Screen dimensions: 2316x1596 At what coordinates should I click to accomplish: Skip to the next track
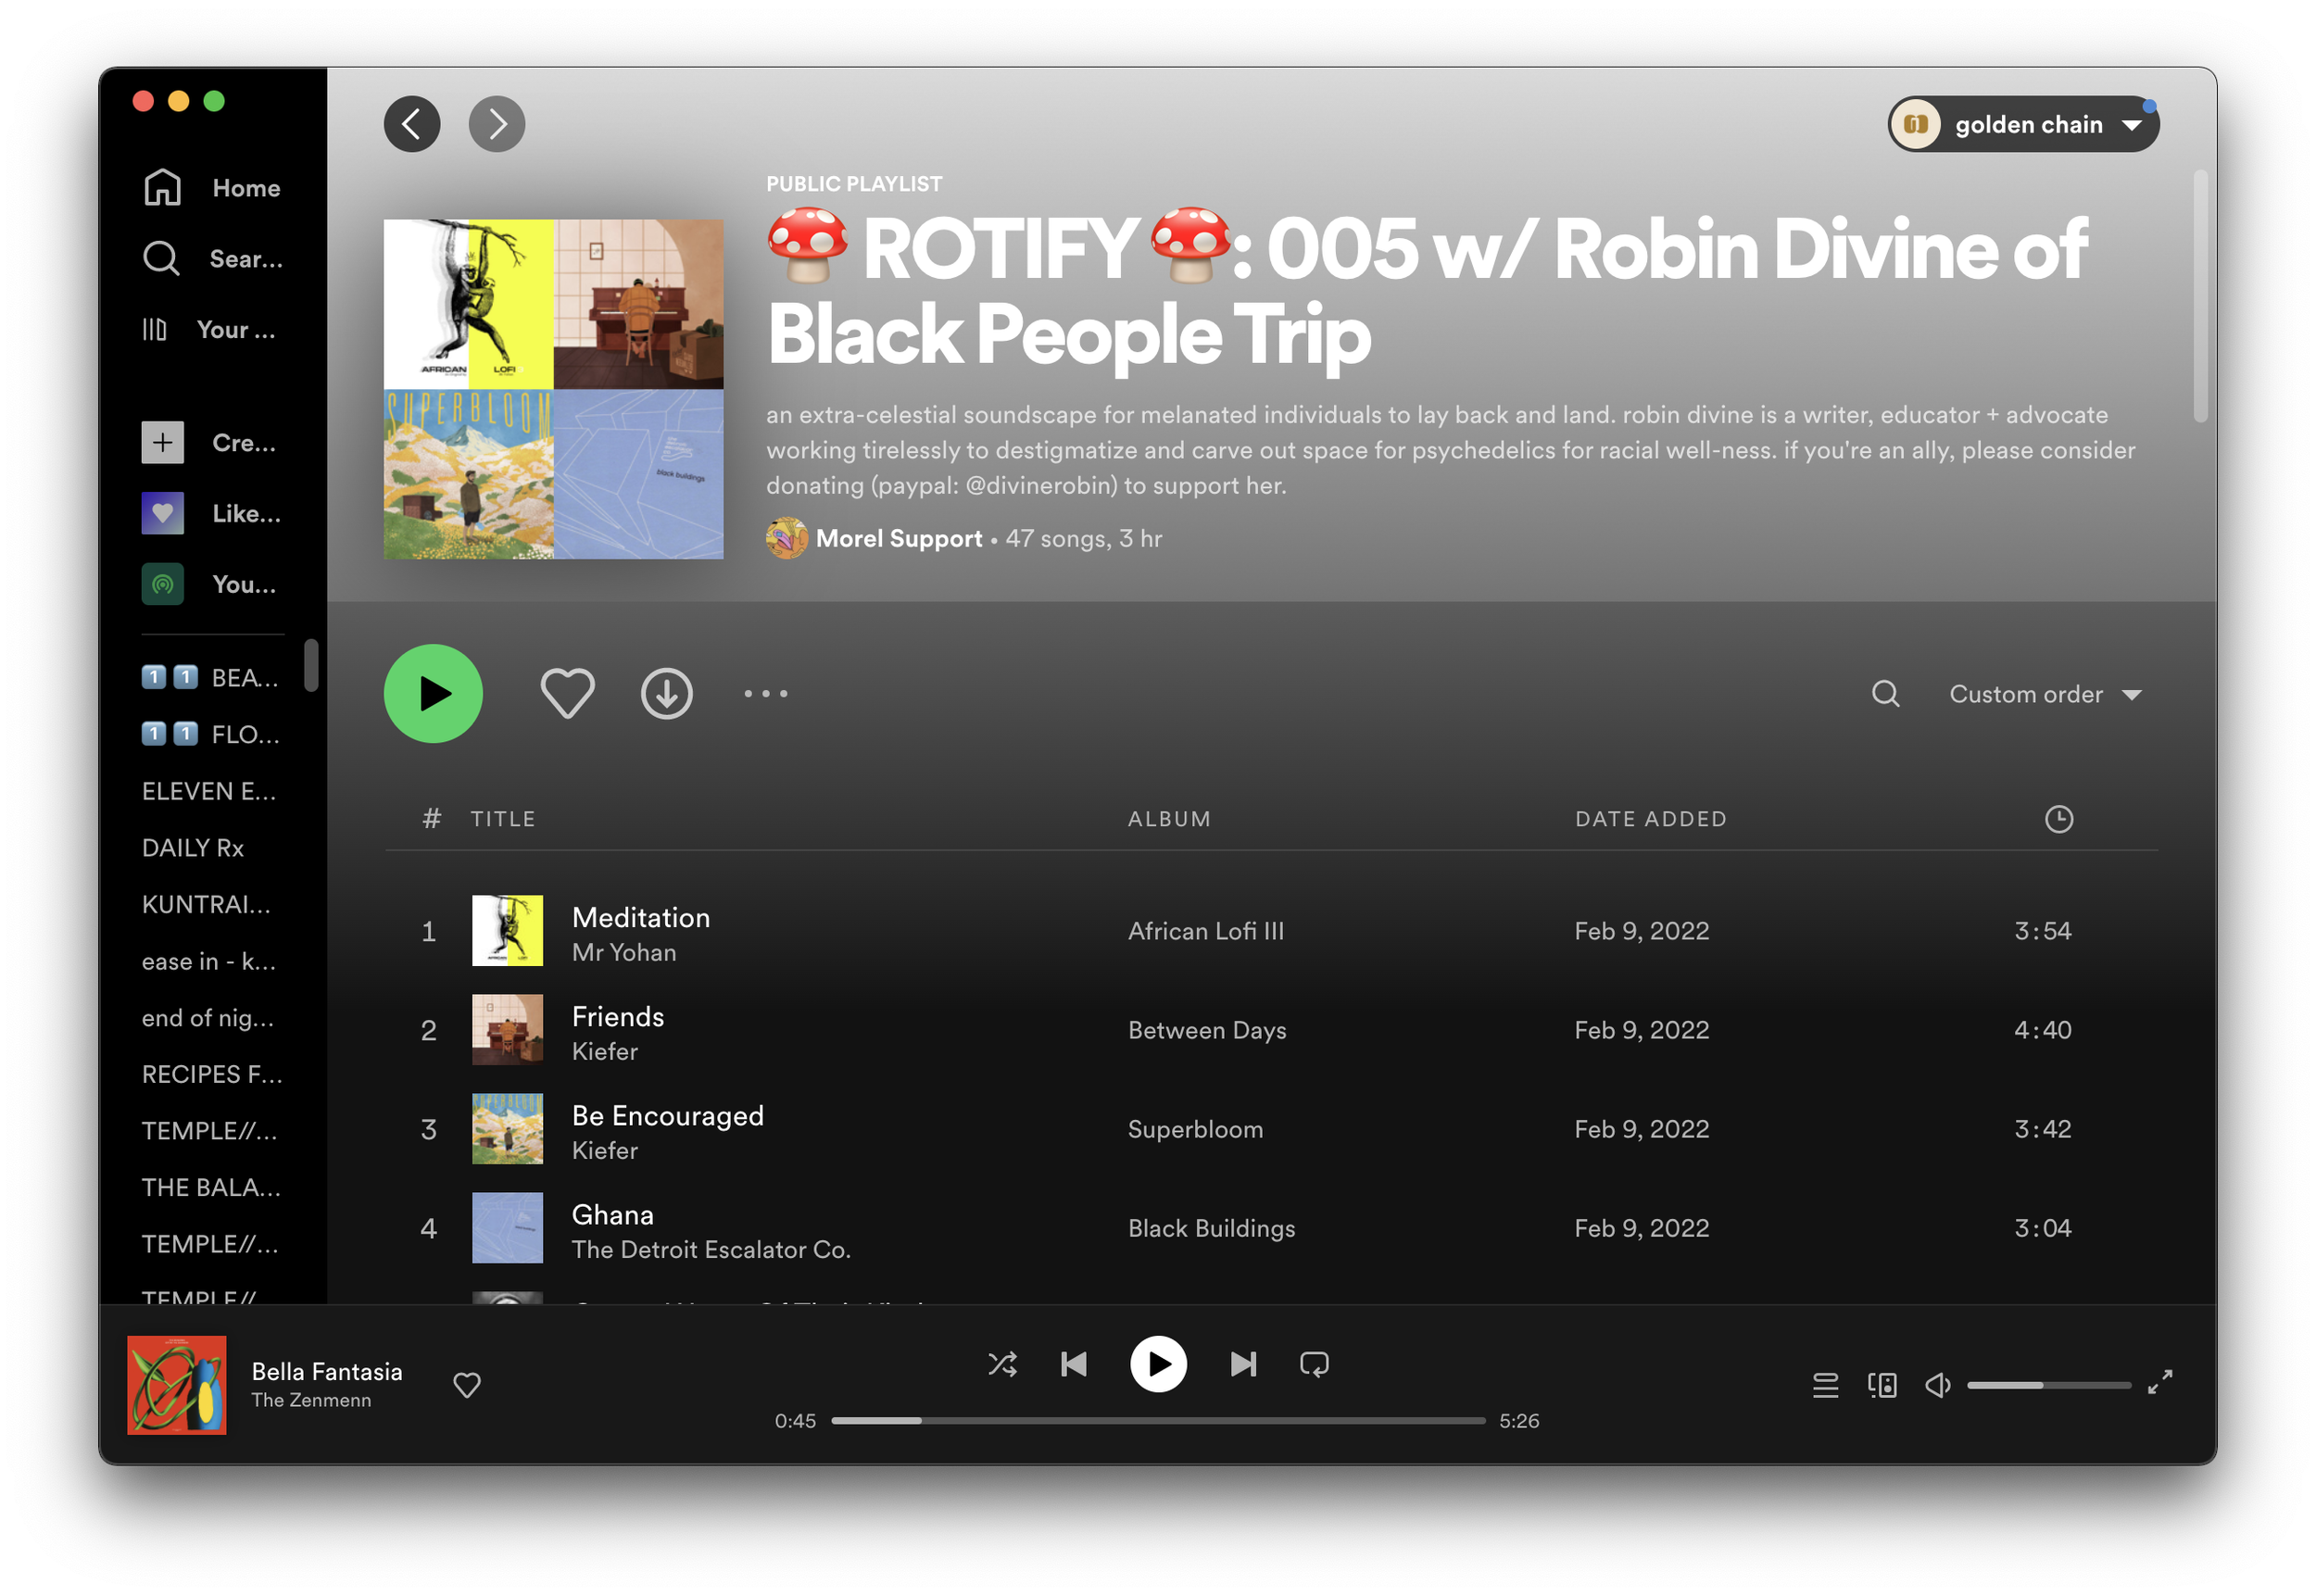(x=1243, y=1364)
